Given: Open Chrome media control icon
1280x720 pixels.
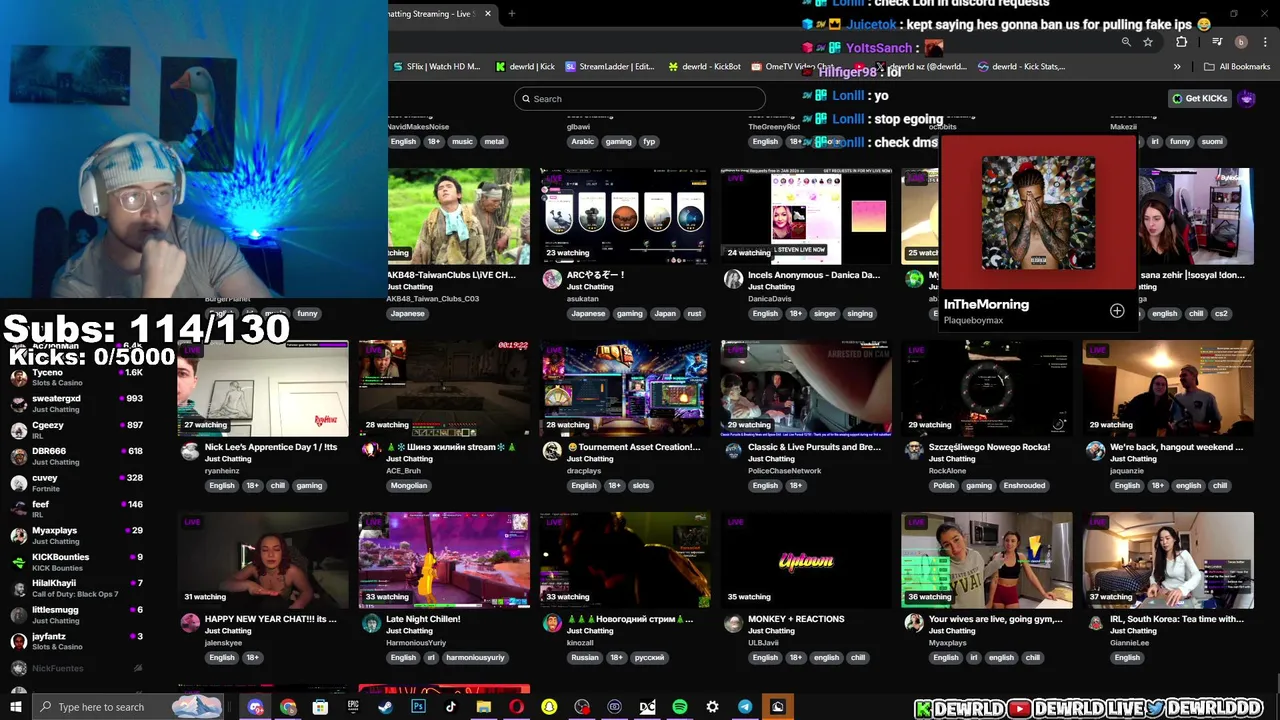Looking at the screenshot, I should pos(1217,42).
